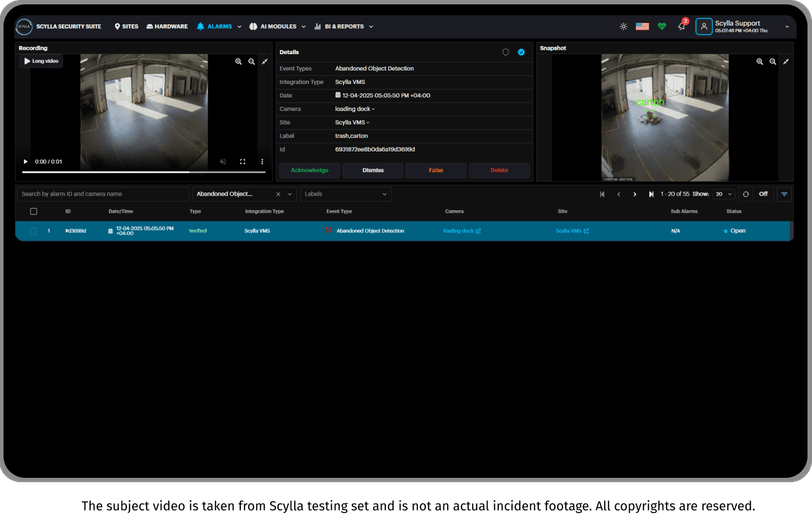Expand the user account dropdown arrow
Viewport: 812px width, 519px height.
click(x=787, y=27)
